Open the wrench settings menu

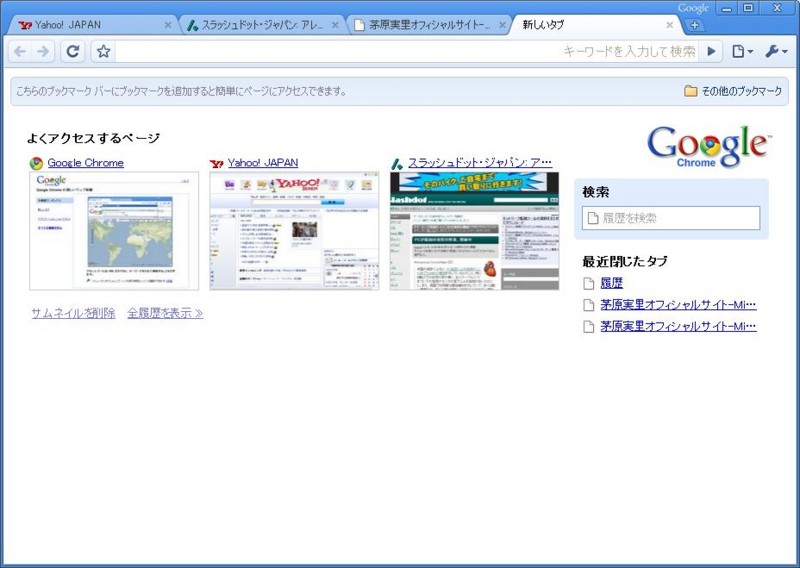tap(776, 51)
